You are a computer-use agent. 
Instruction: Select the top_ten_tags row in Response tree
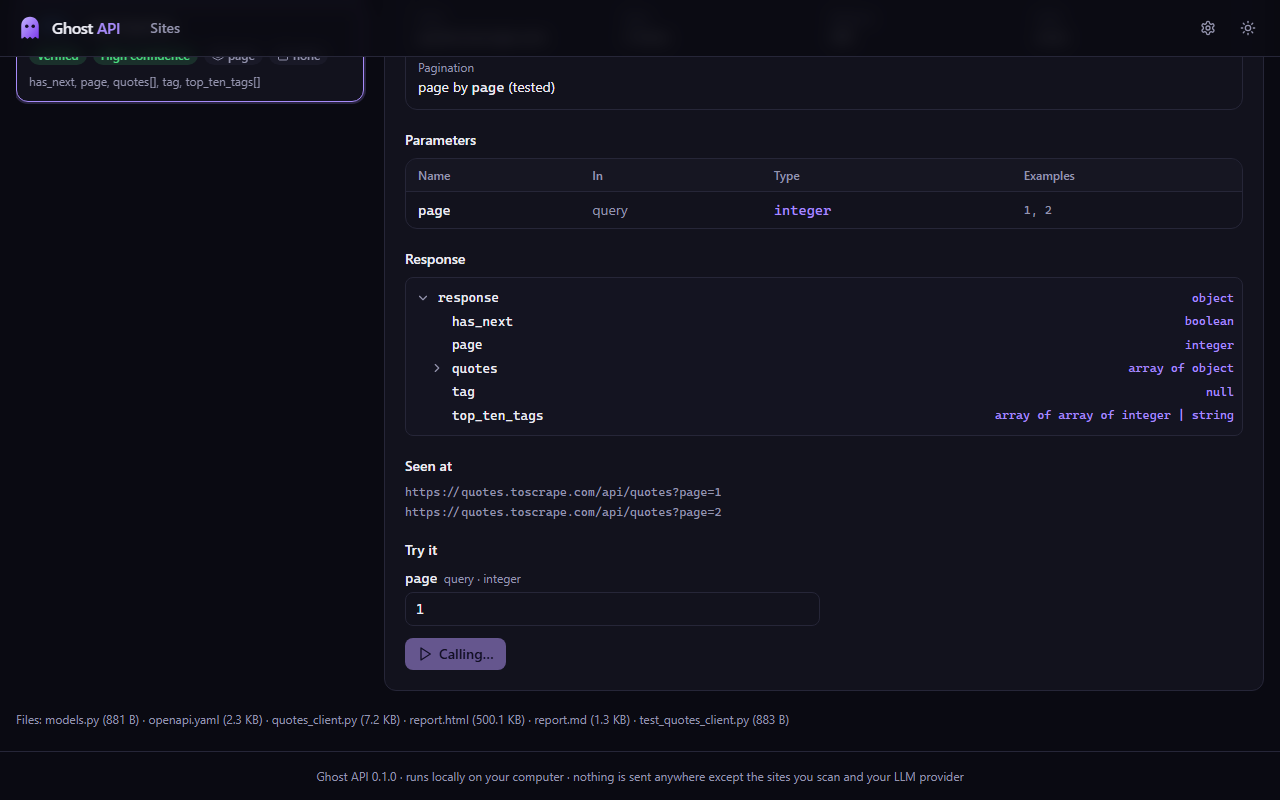point(824,416)
